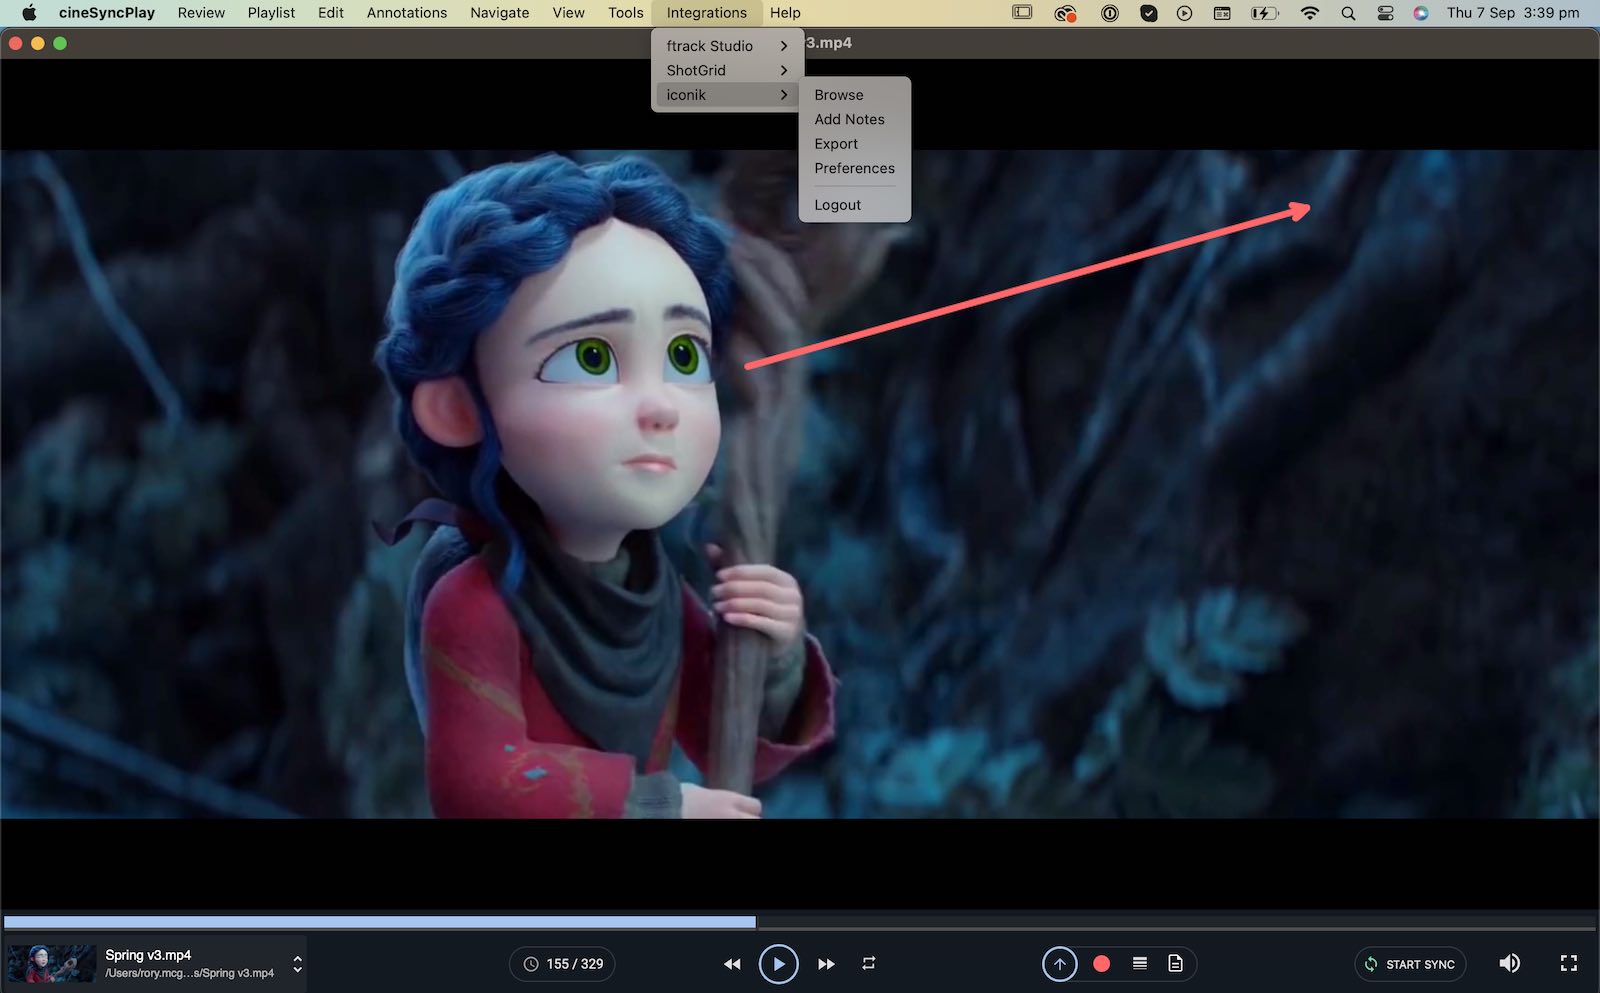
Task: Click the sync arrows icon on START SYNC
Action: click(1371, 964)
